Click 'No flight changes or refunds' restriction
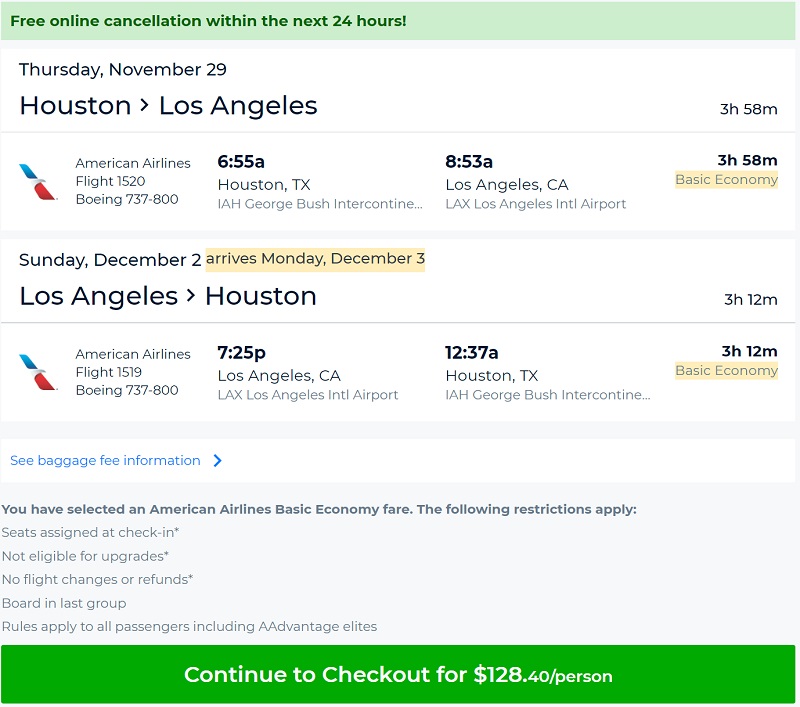 click(97, 579)
